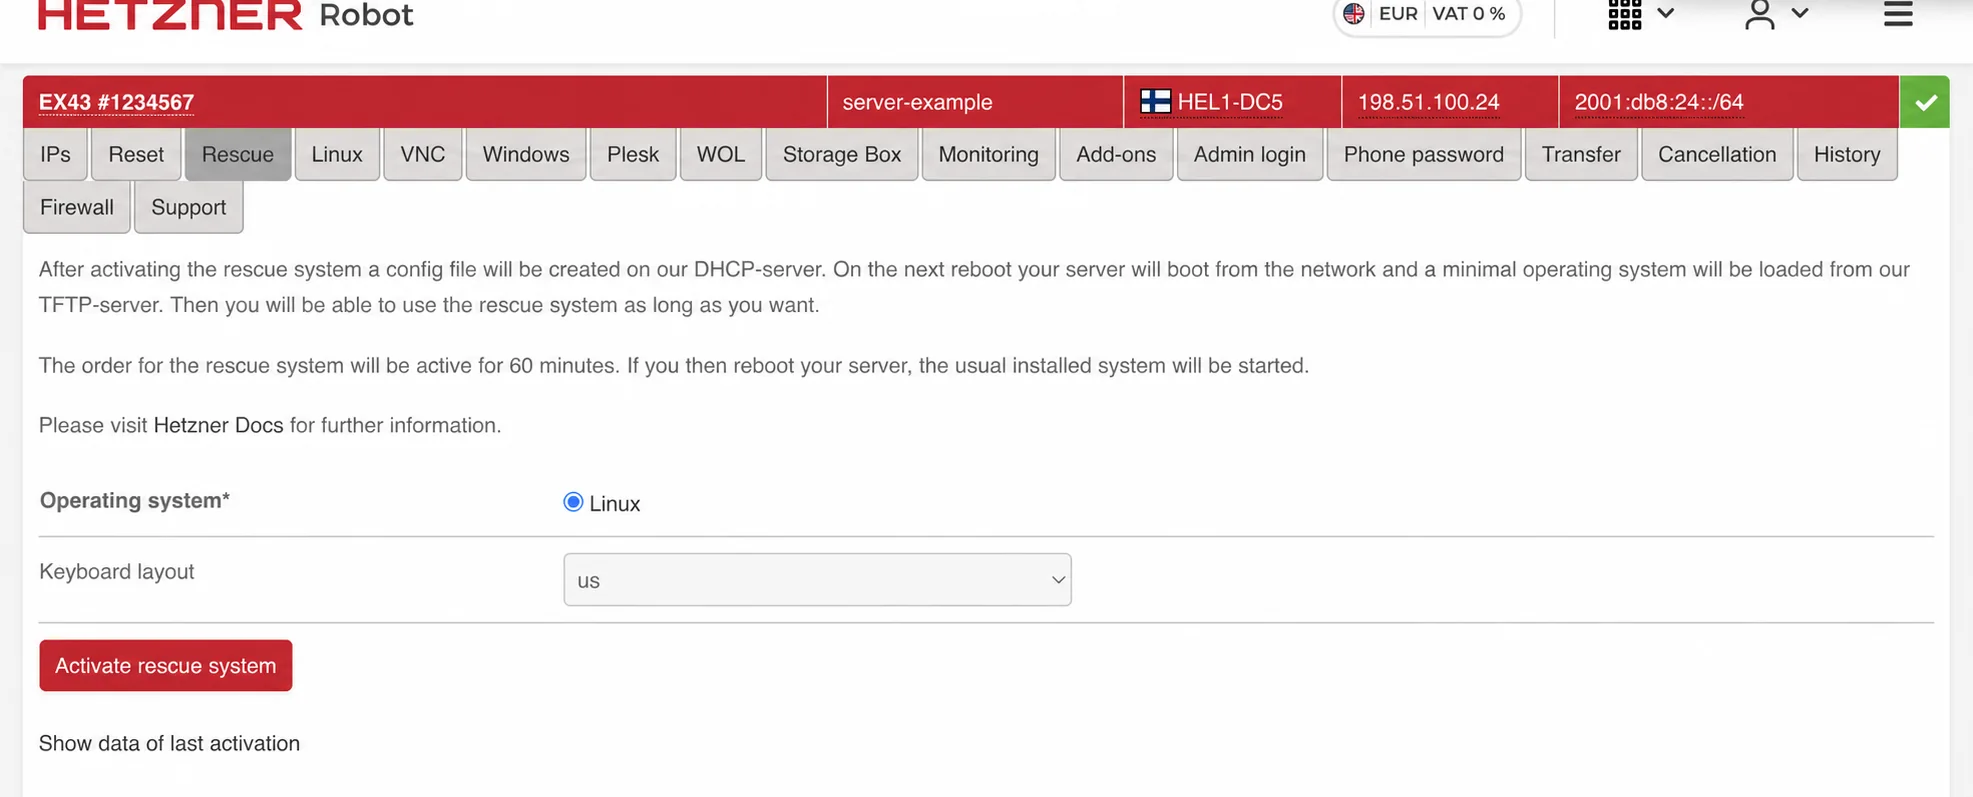
Task: Select the Linux radio button
Action: (x=573, y=502)
